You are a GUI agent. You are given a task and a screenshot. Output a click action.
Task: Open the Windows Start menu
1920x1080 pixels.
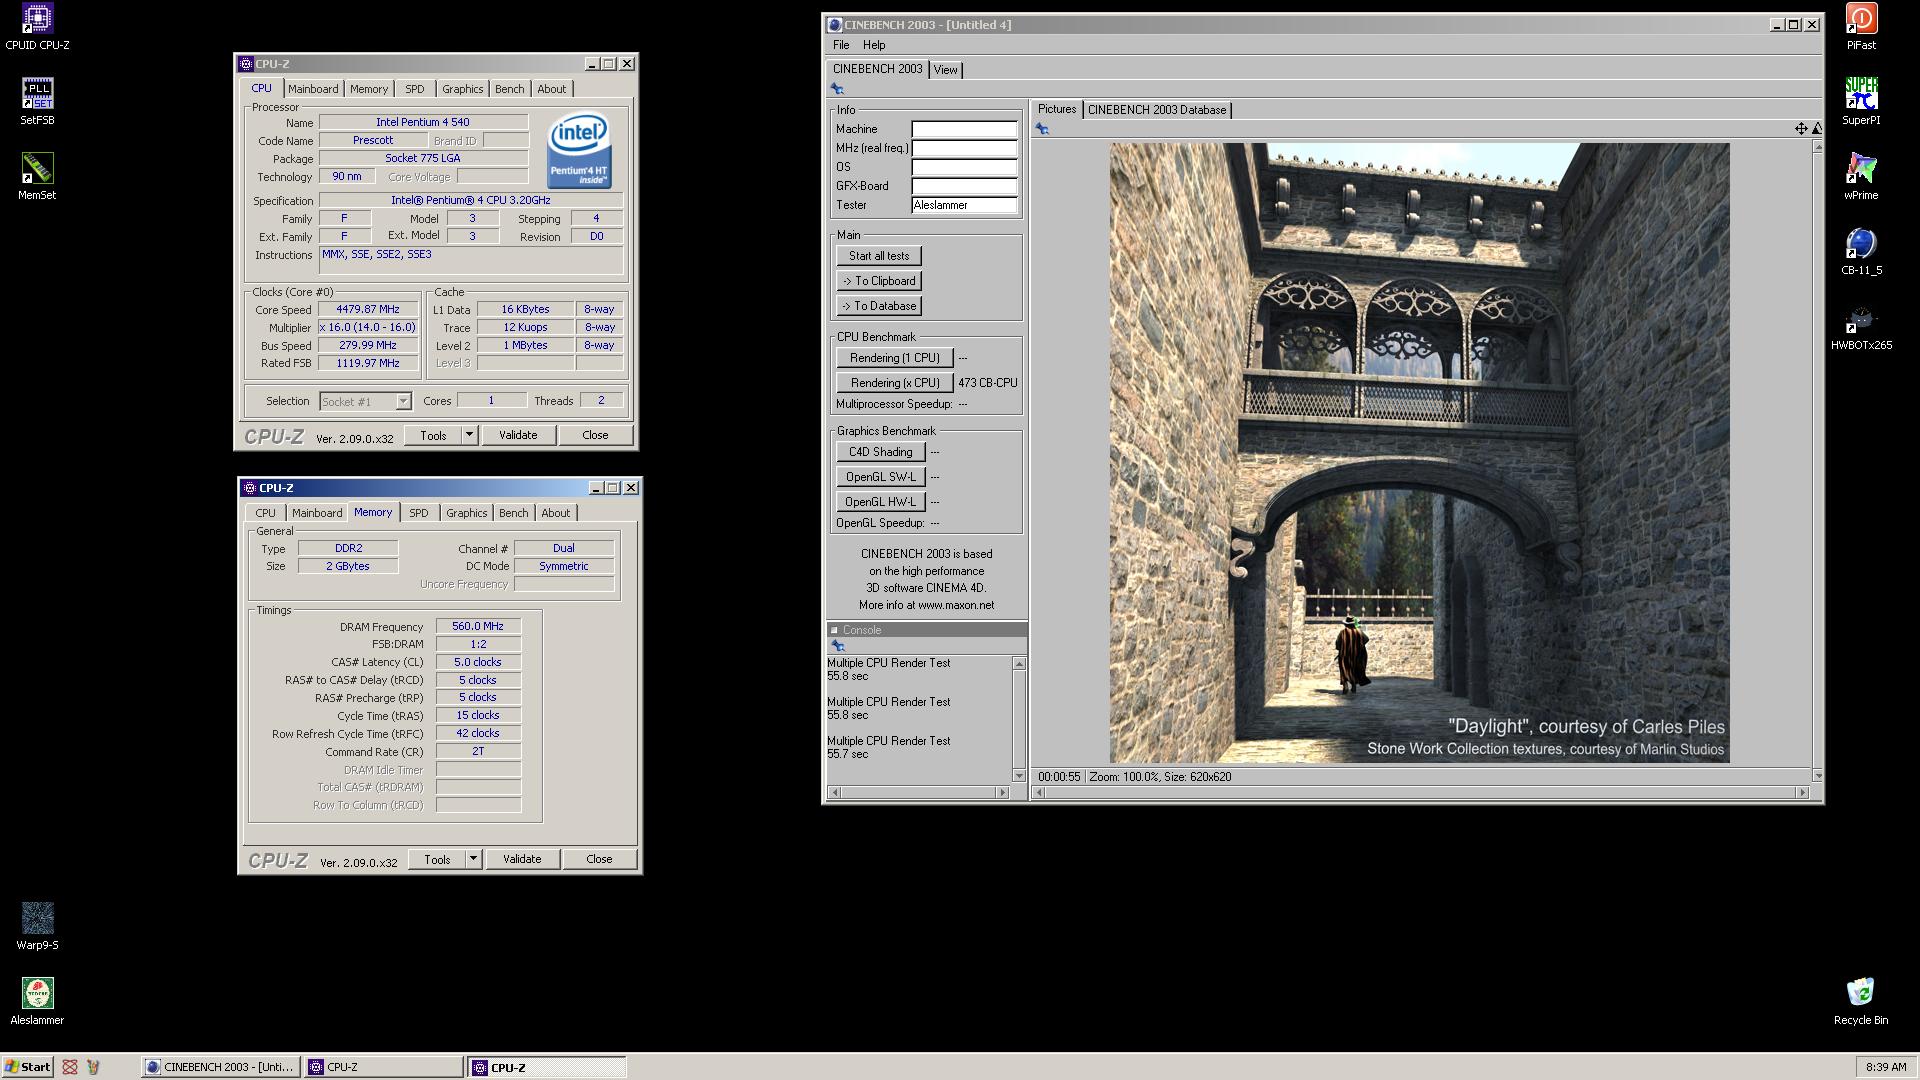click(28, 1067)
